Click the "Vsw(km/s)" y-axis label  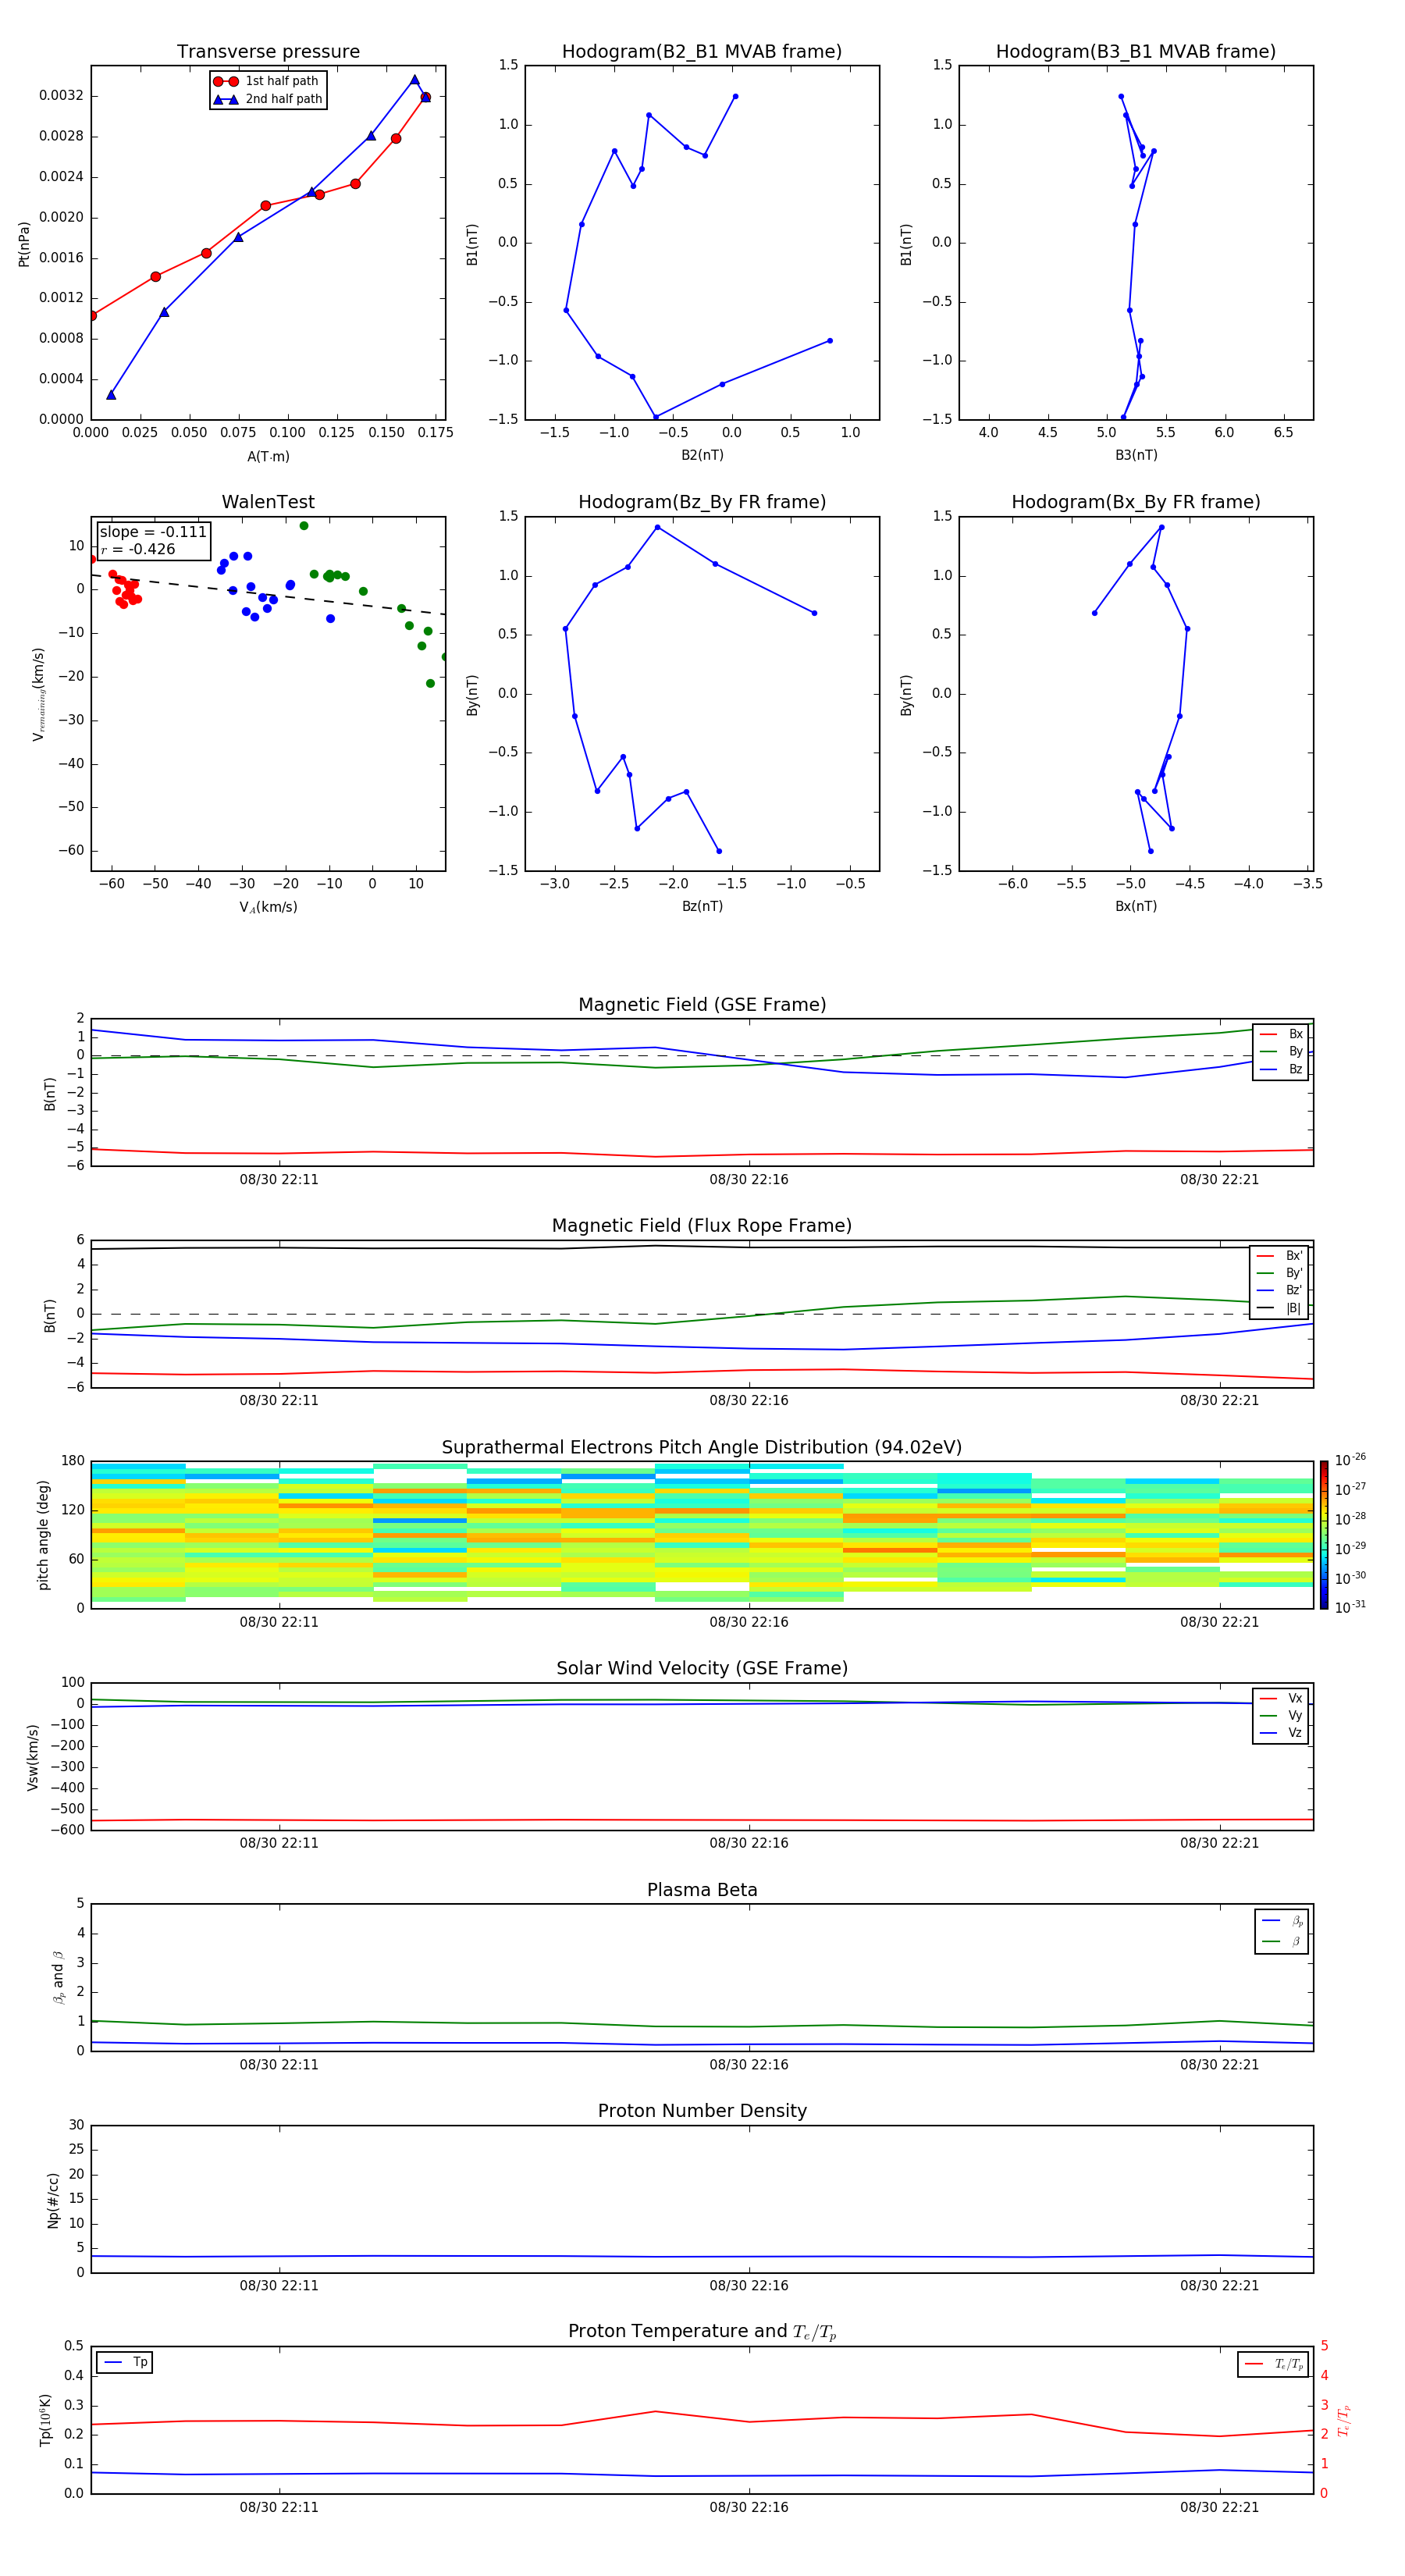pos(33,1757)
